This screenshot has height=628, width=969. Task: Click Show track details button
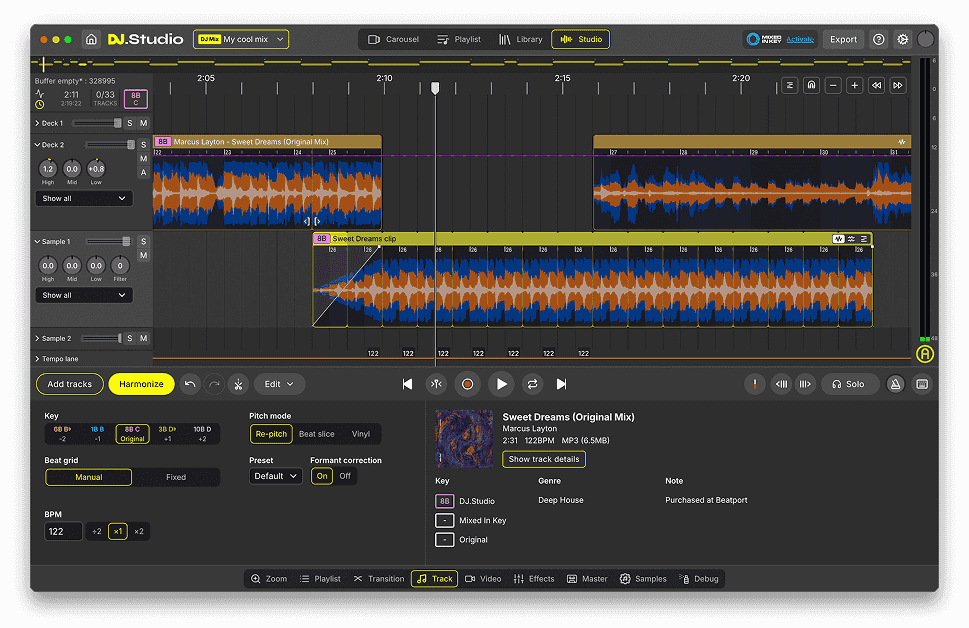click(x=544, y=459)
